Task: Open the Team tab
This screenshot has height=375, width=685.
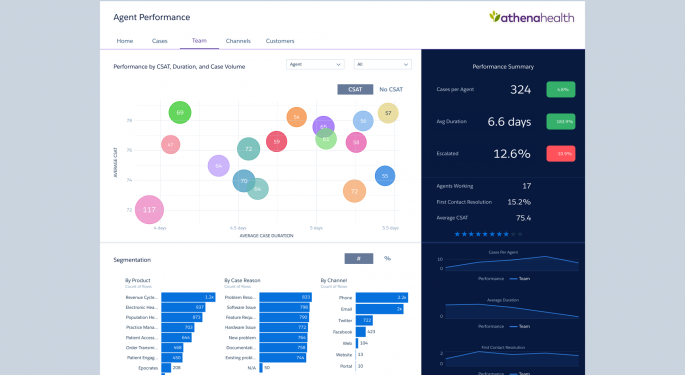Action: (199, 41)
